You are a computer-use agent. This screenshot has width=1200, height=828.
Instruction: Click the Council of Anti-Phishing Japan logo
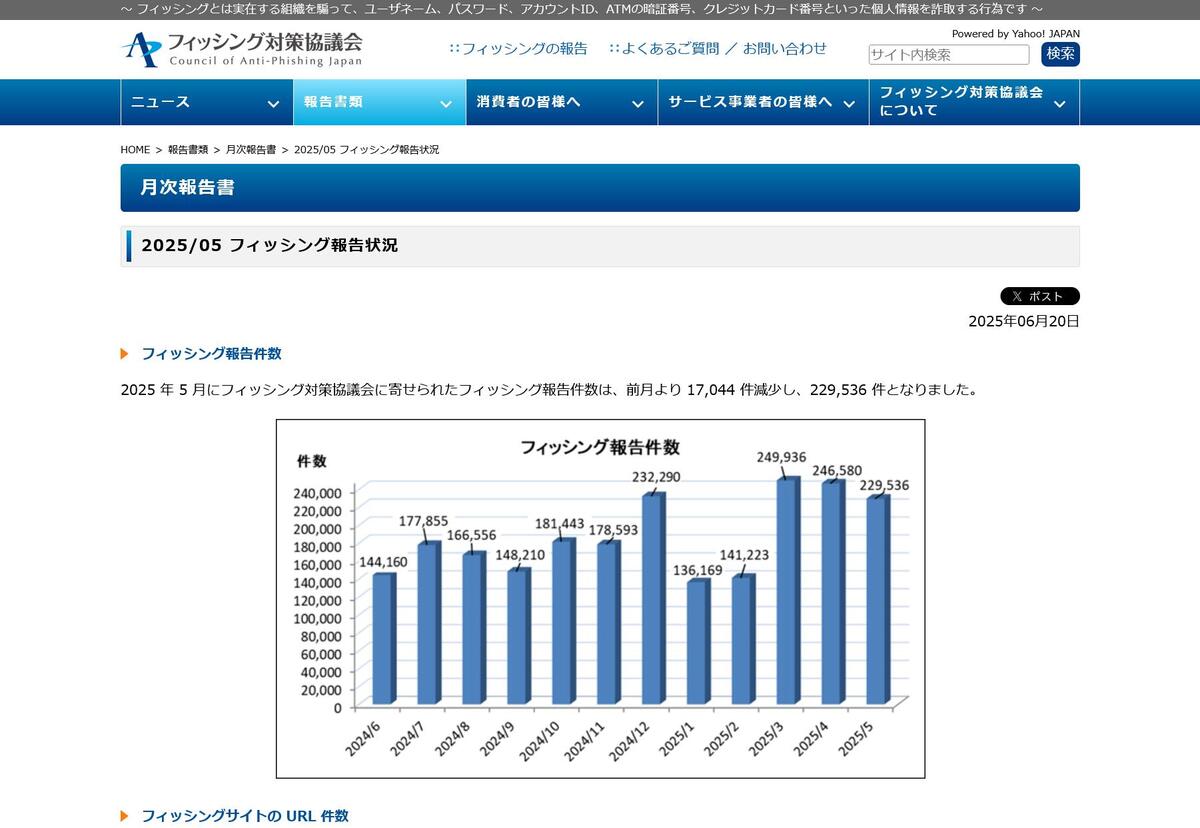tap(242, 49)
